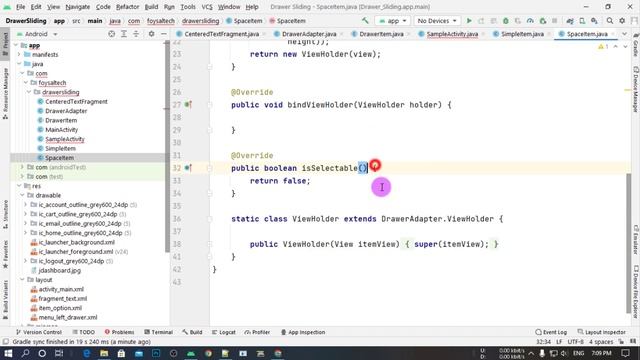This screenshot has height=360, width=640.
Task: Click the Project panel vertical scrollbar
Action: (x=167, y=147)
